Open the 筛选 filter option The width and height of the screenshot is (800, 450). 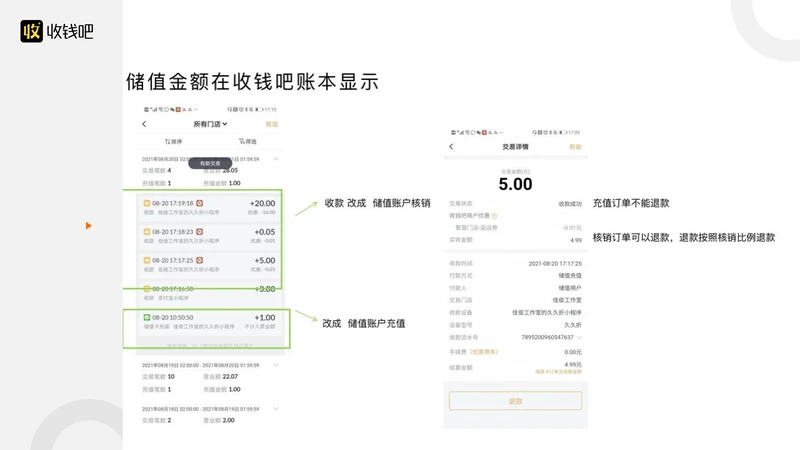click(x=248, y=141)
